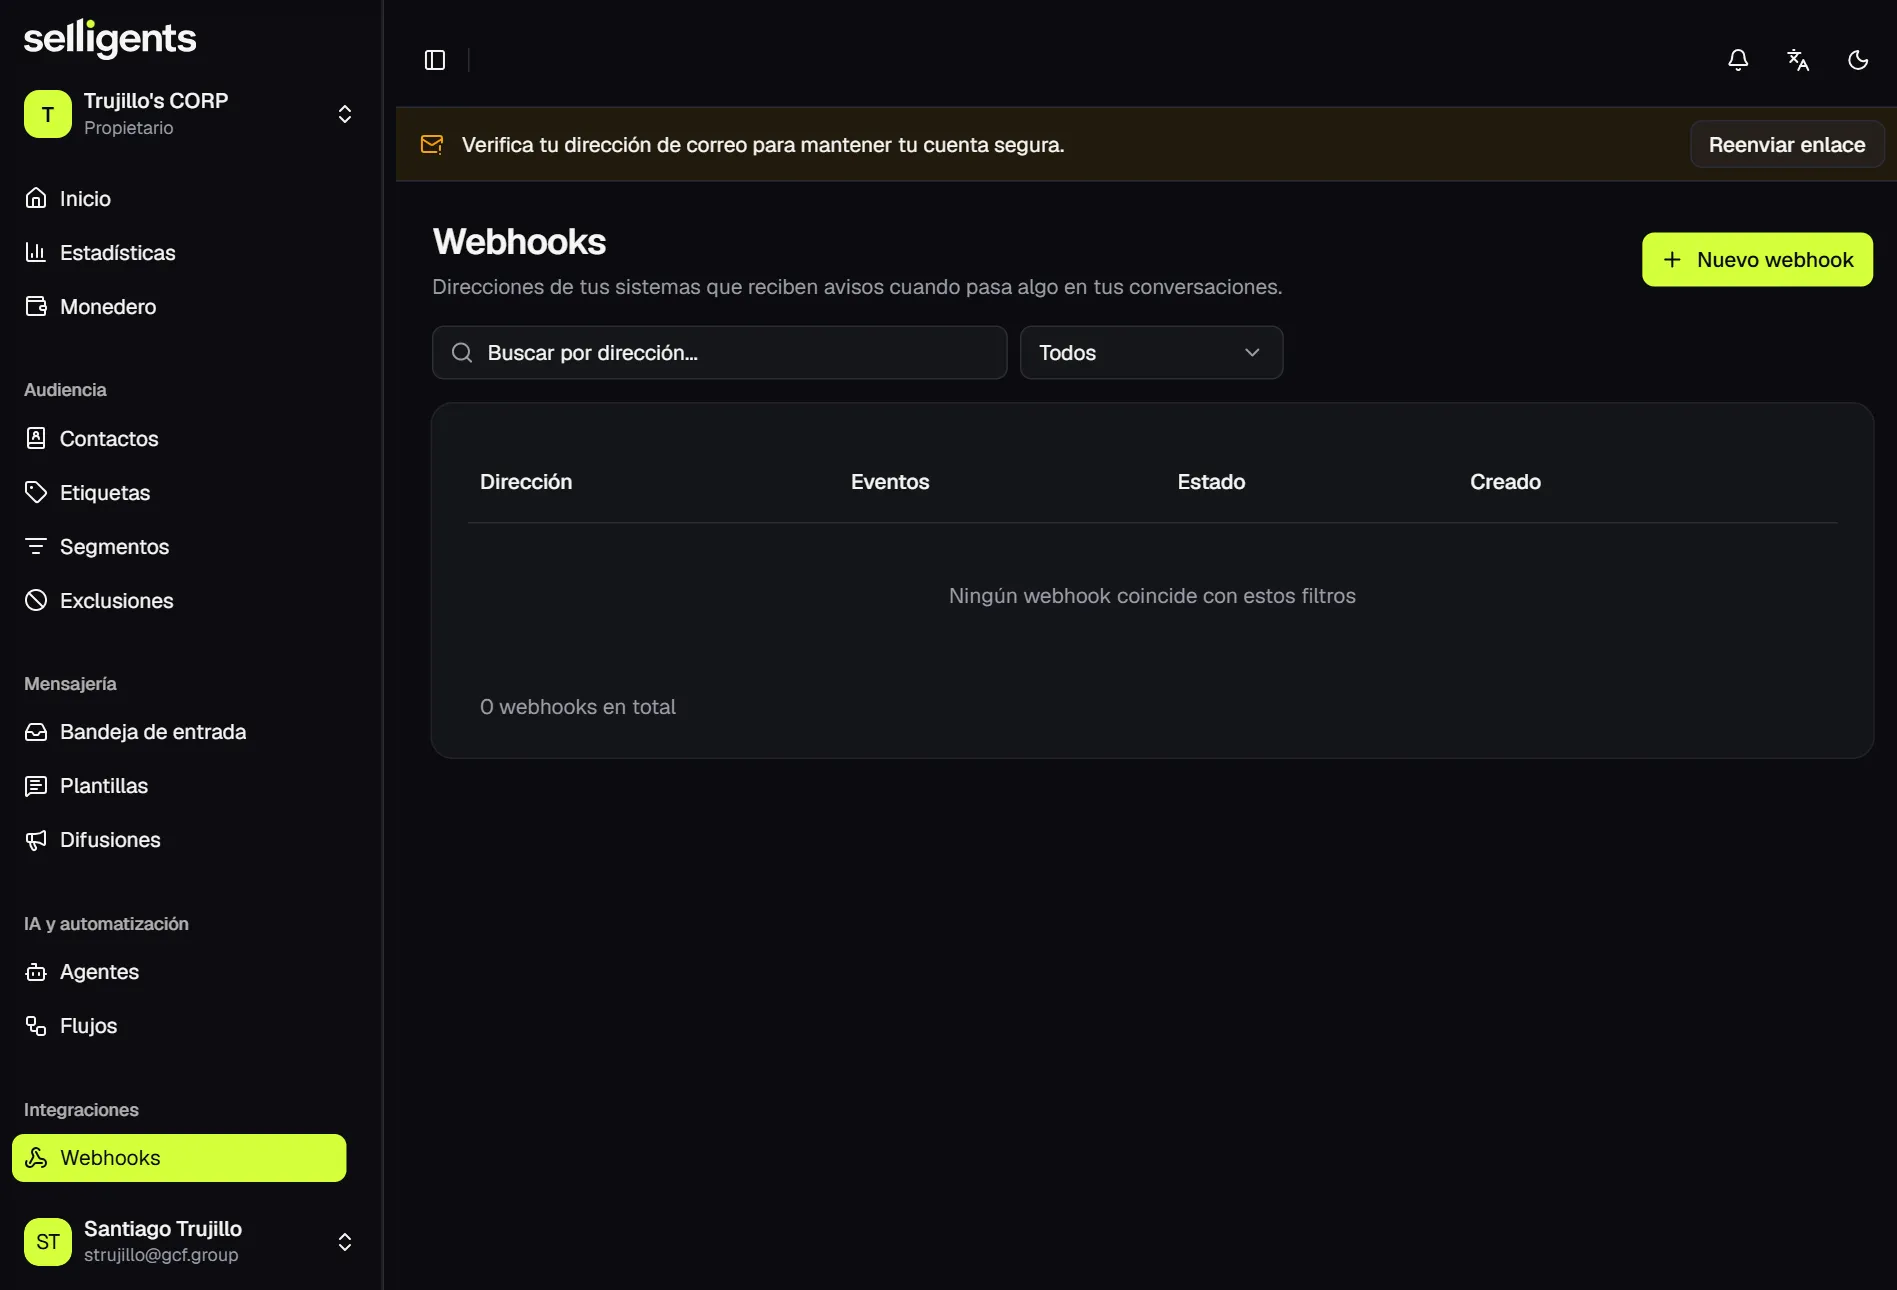Image resolution: width=1897 pixels, height=1290 pixels.
Task: Toggle dark mode moon icon
Action: point(1858,60)
